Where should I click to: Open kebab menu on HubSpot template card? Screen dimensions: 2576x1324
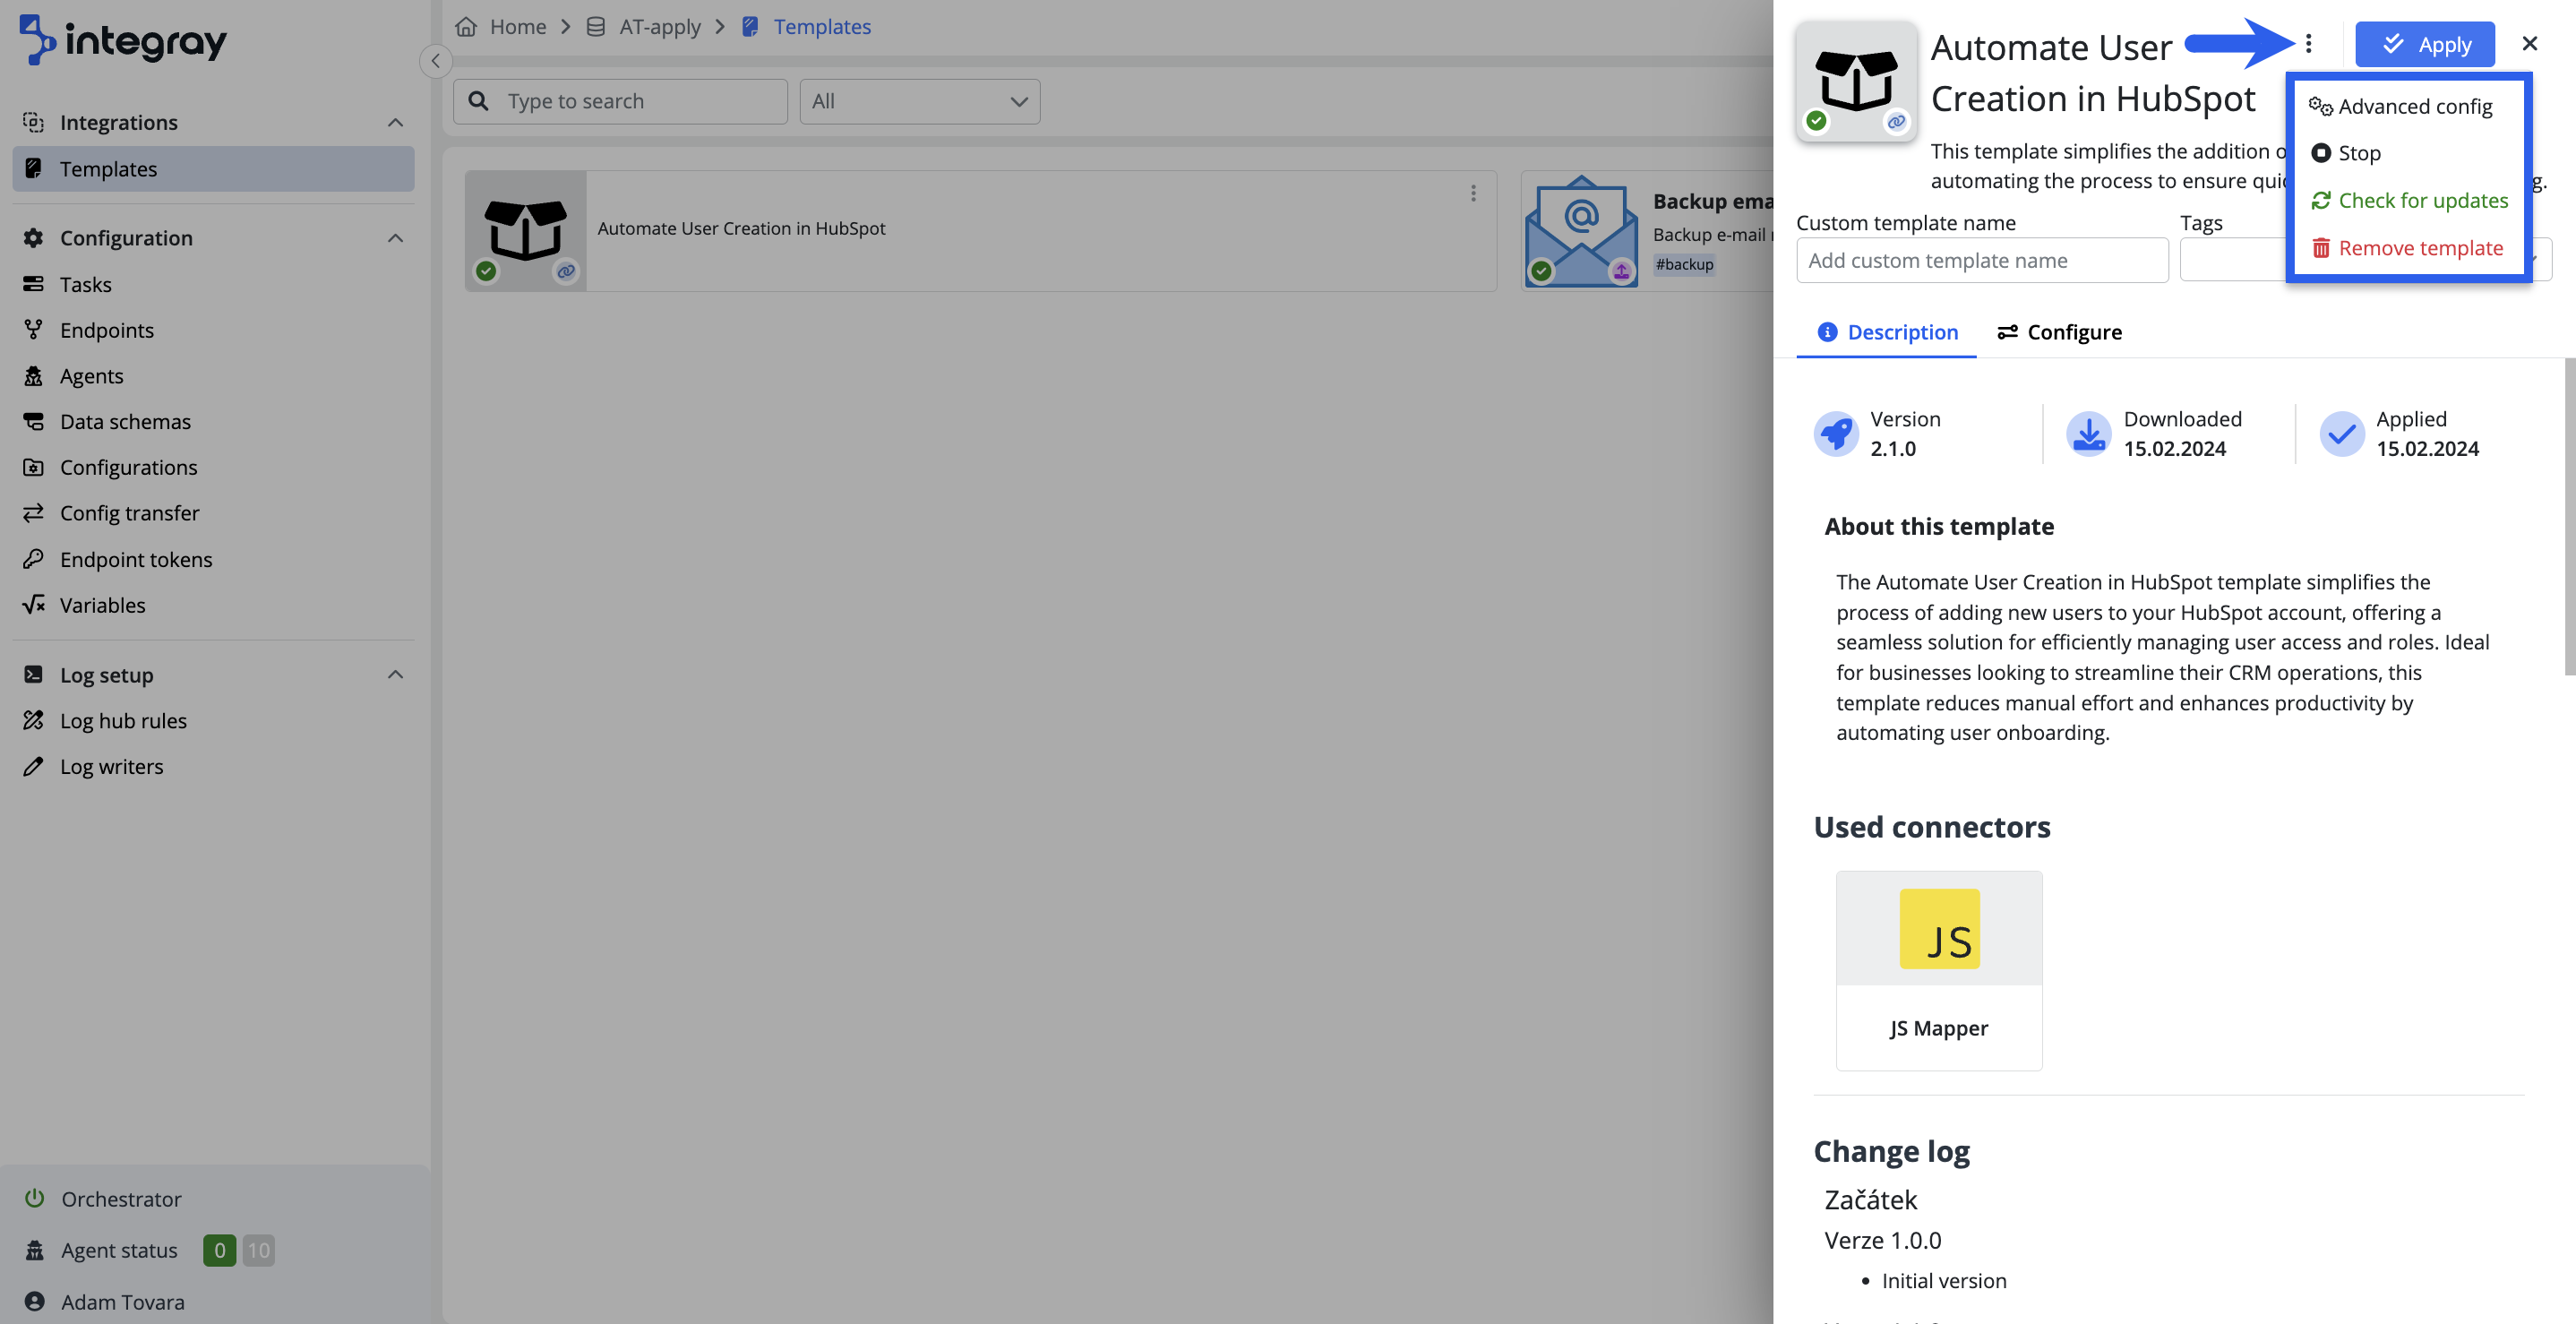point(1473,193)
